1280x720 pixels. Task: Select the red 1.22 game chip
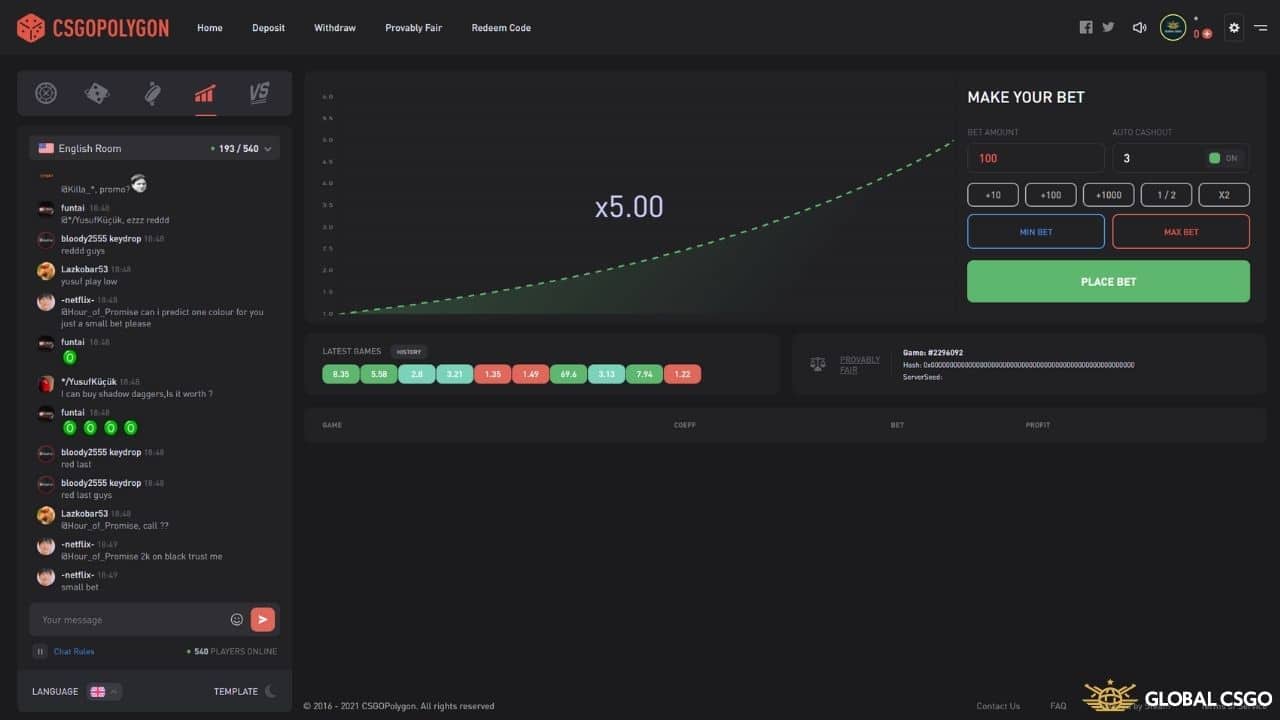[682, 374]
